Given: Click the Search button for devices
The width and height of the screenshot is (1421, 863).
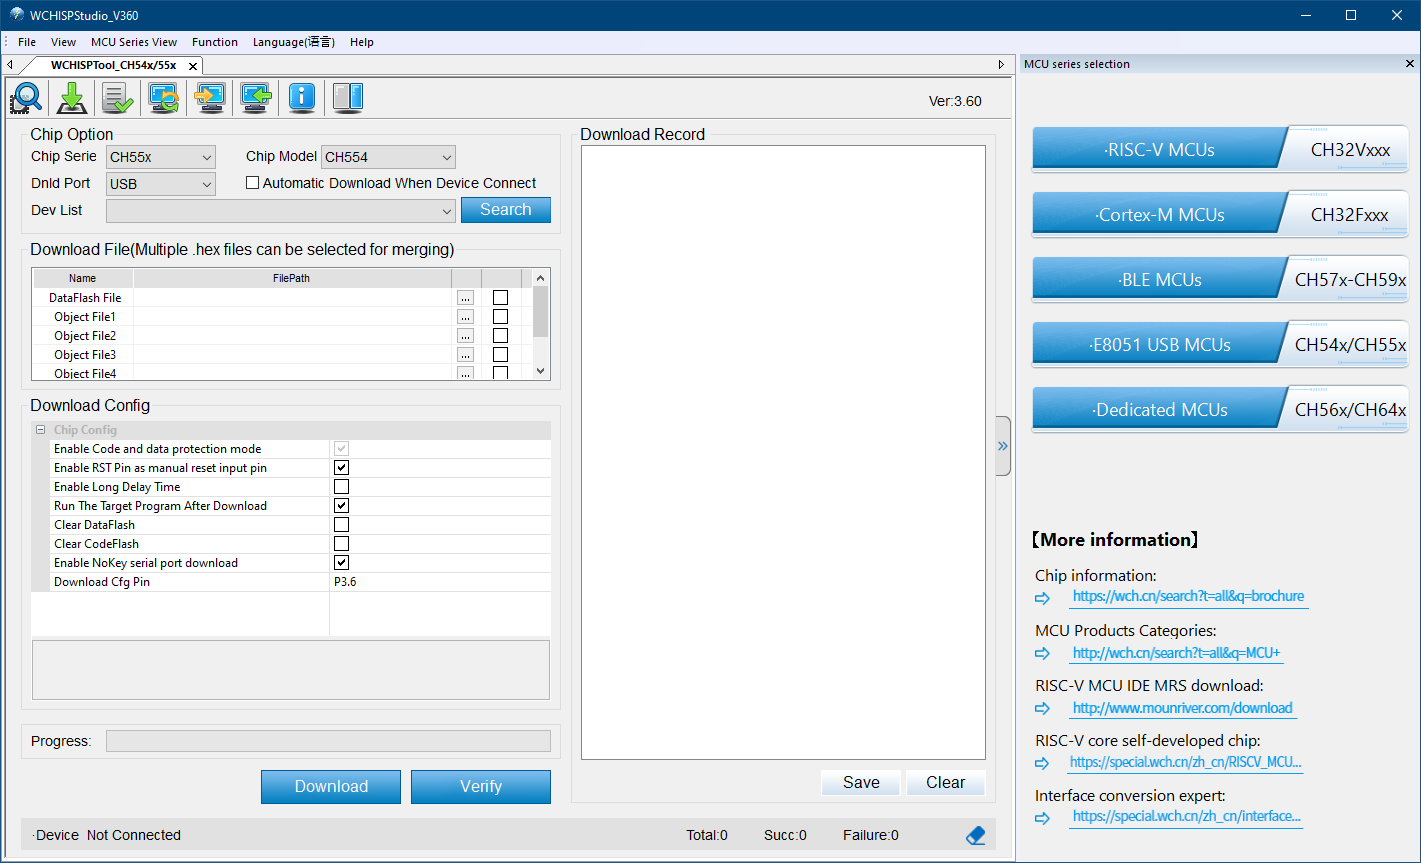Looking at the screenshot, I should 505,210.
